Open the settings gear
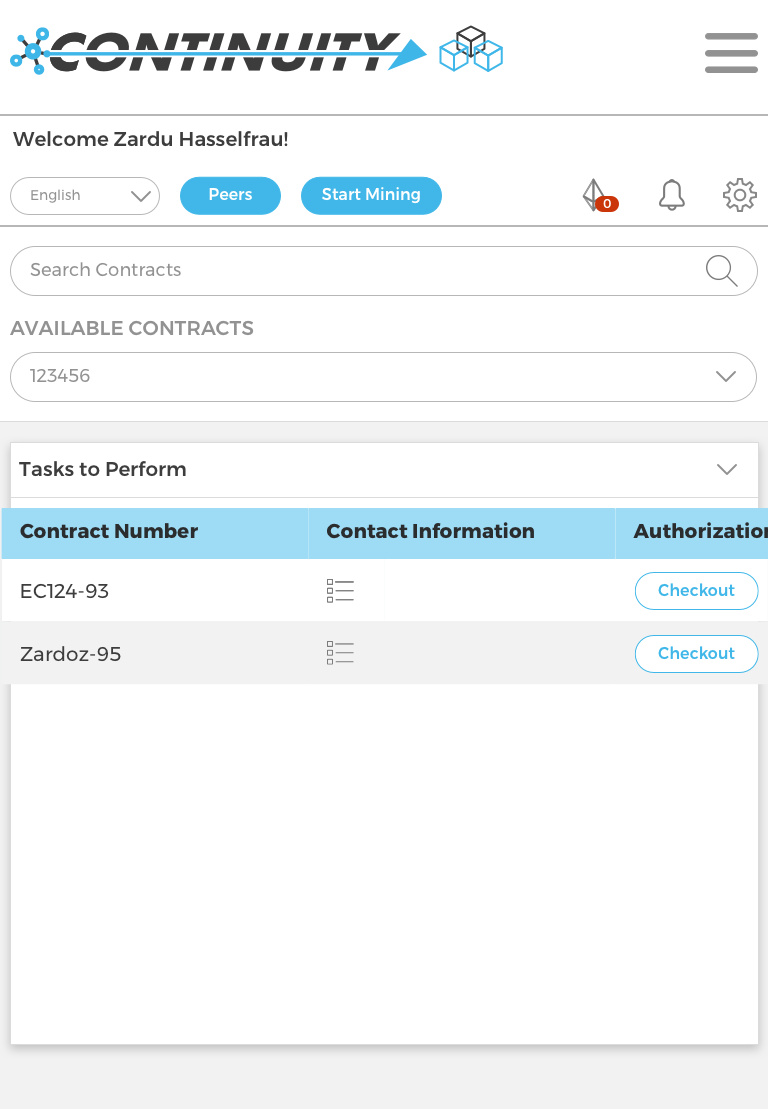768x1109 pixels. click(x=740, y=195)
